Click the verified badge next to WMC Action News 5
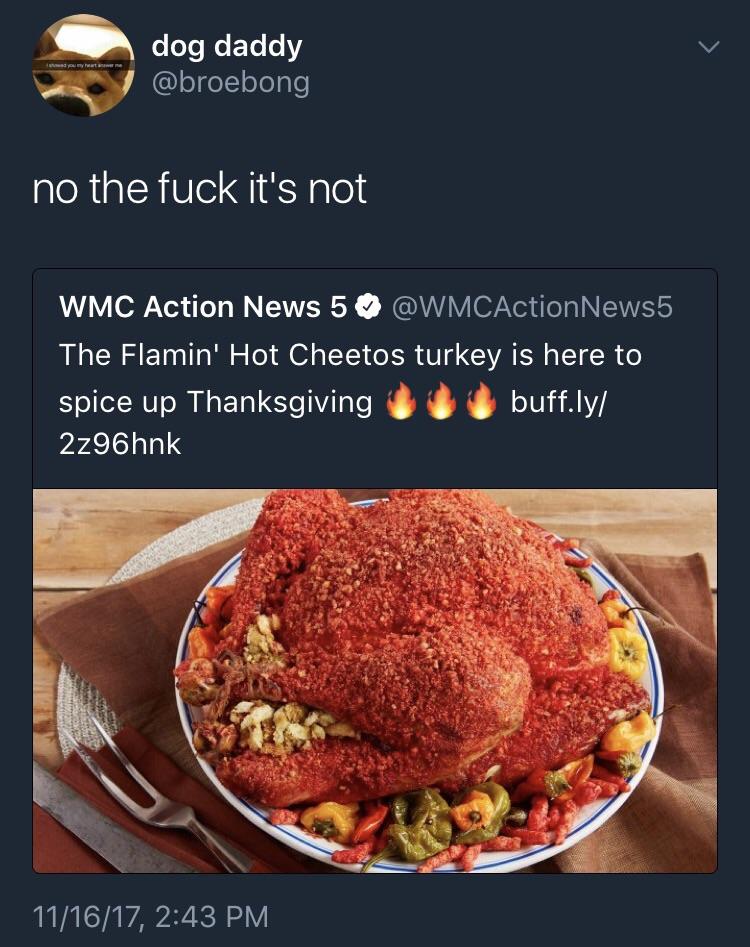Viewport: 750px width, 947px height. tap(368, 307)
